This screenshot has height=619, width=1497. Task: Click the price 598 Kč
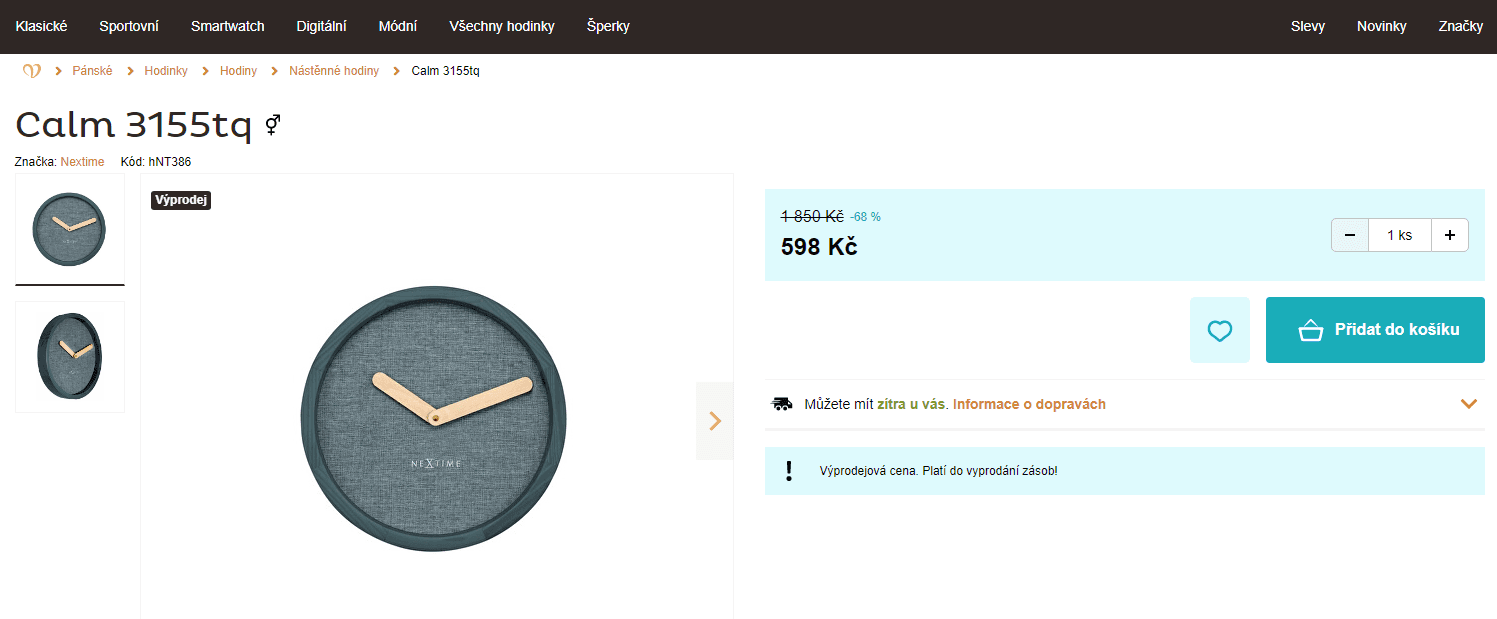(x=819, y=246)
